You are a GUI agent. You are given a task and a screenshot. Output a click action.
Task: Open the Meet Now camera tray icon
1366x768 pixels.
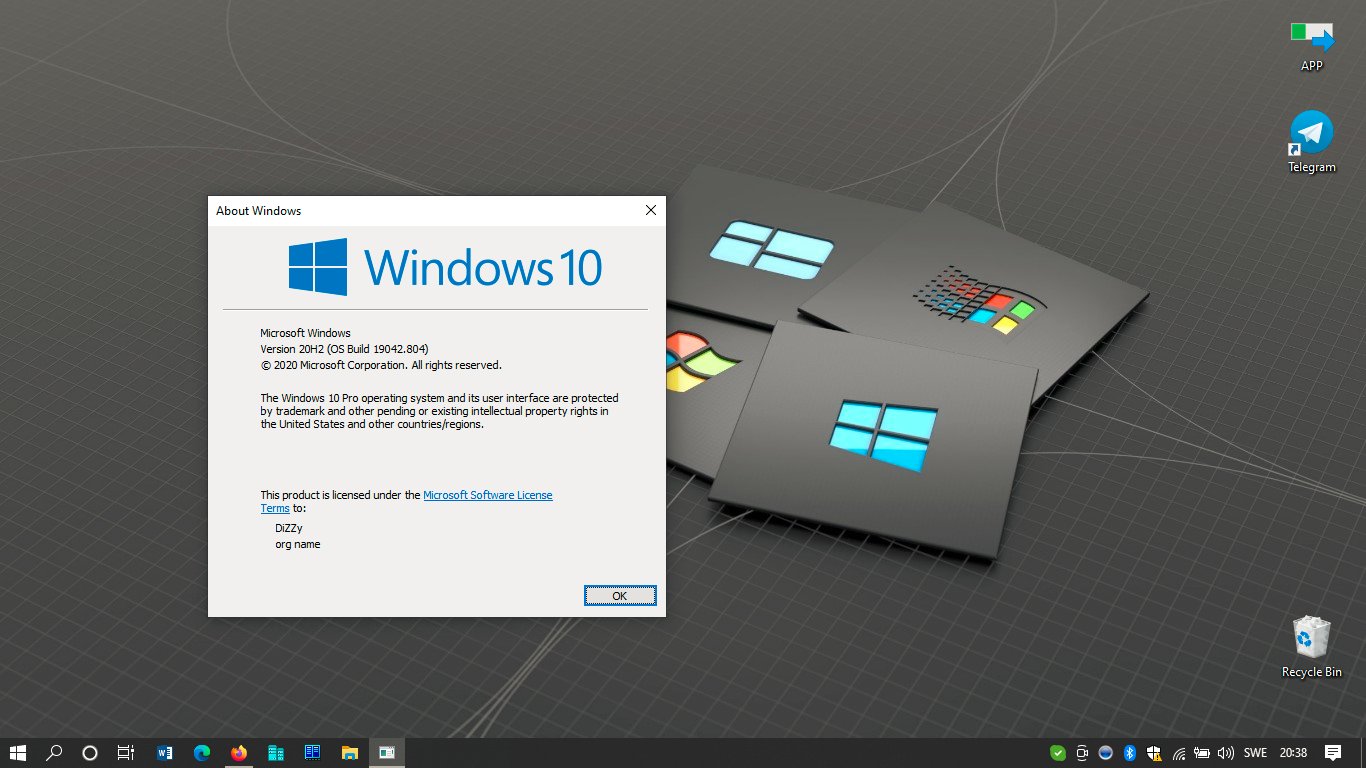1082,753
